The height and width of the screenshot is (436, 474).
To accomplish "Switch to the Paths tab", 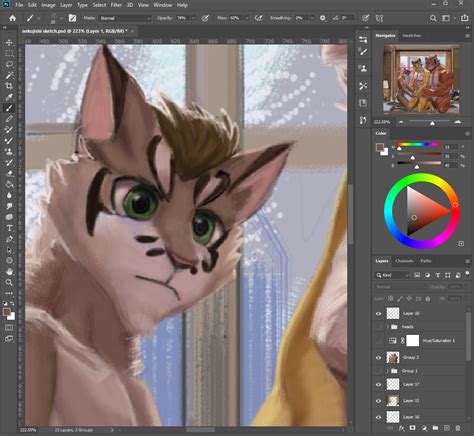I will [x=426, y=261].
